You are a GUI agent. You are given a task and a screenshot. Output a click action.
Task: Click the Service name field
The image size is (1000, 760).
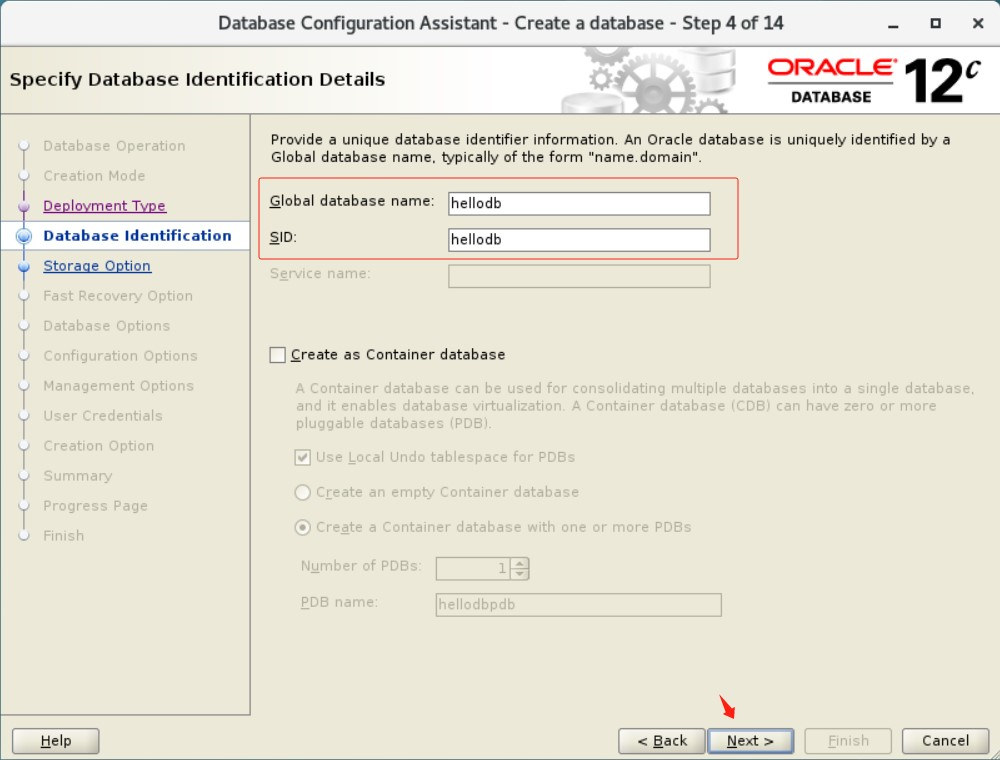579,276
